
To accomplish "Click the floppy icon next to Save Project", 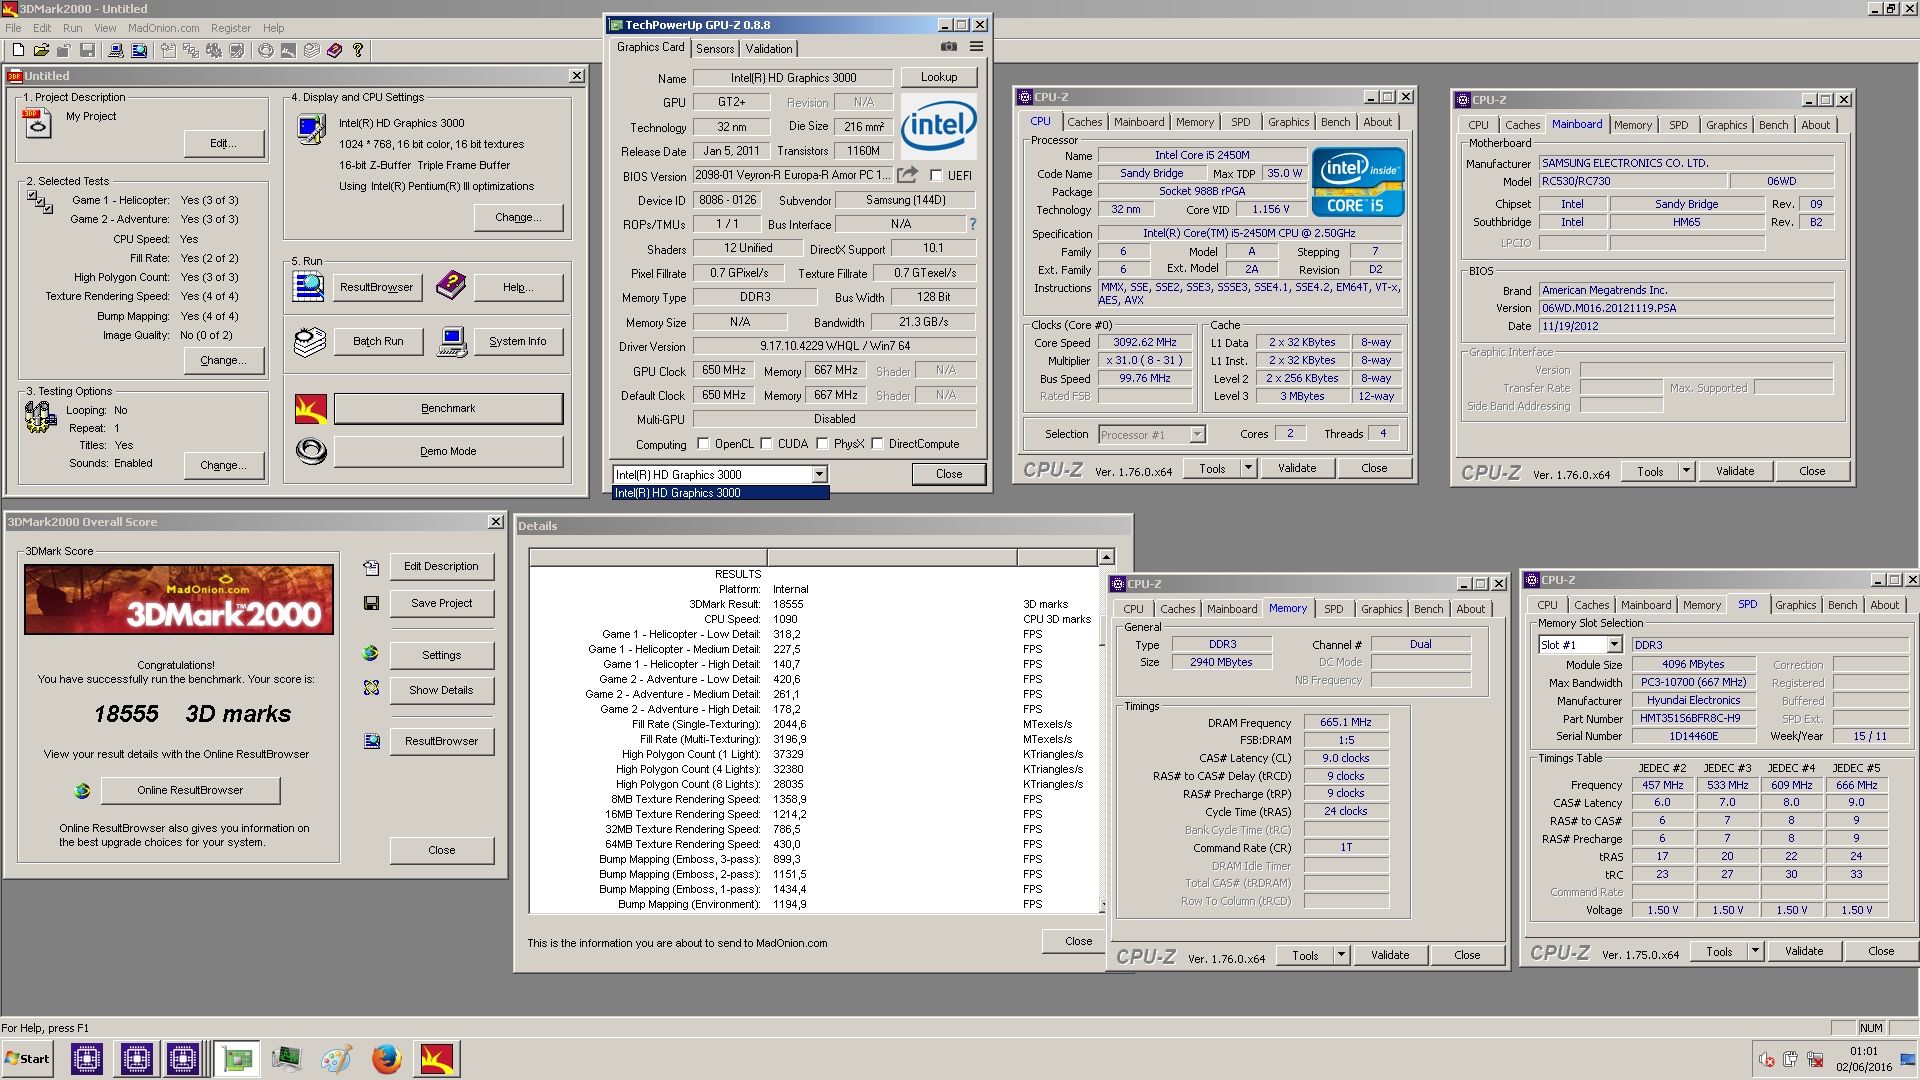I will click(371, 603).
